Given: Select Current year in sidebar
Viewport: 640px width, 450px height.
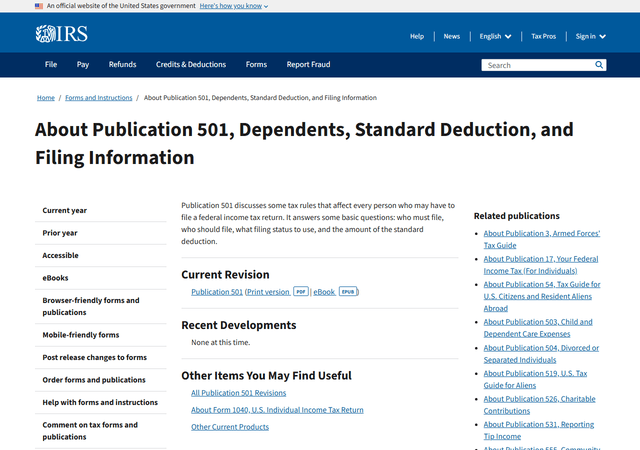Looking at the screenshot, I should tap(101, 210).
